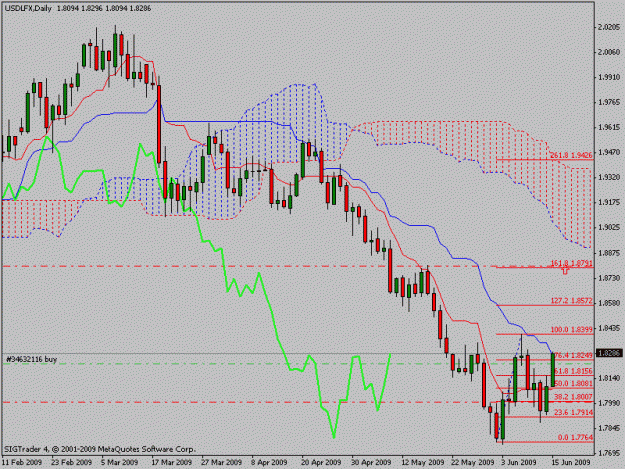Image resolution: width=625 pixels, height=469 pixels.
Task: Click the 1.9615 price axis value
Action: pyautogui.click(x=609, y=127)
